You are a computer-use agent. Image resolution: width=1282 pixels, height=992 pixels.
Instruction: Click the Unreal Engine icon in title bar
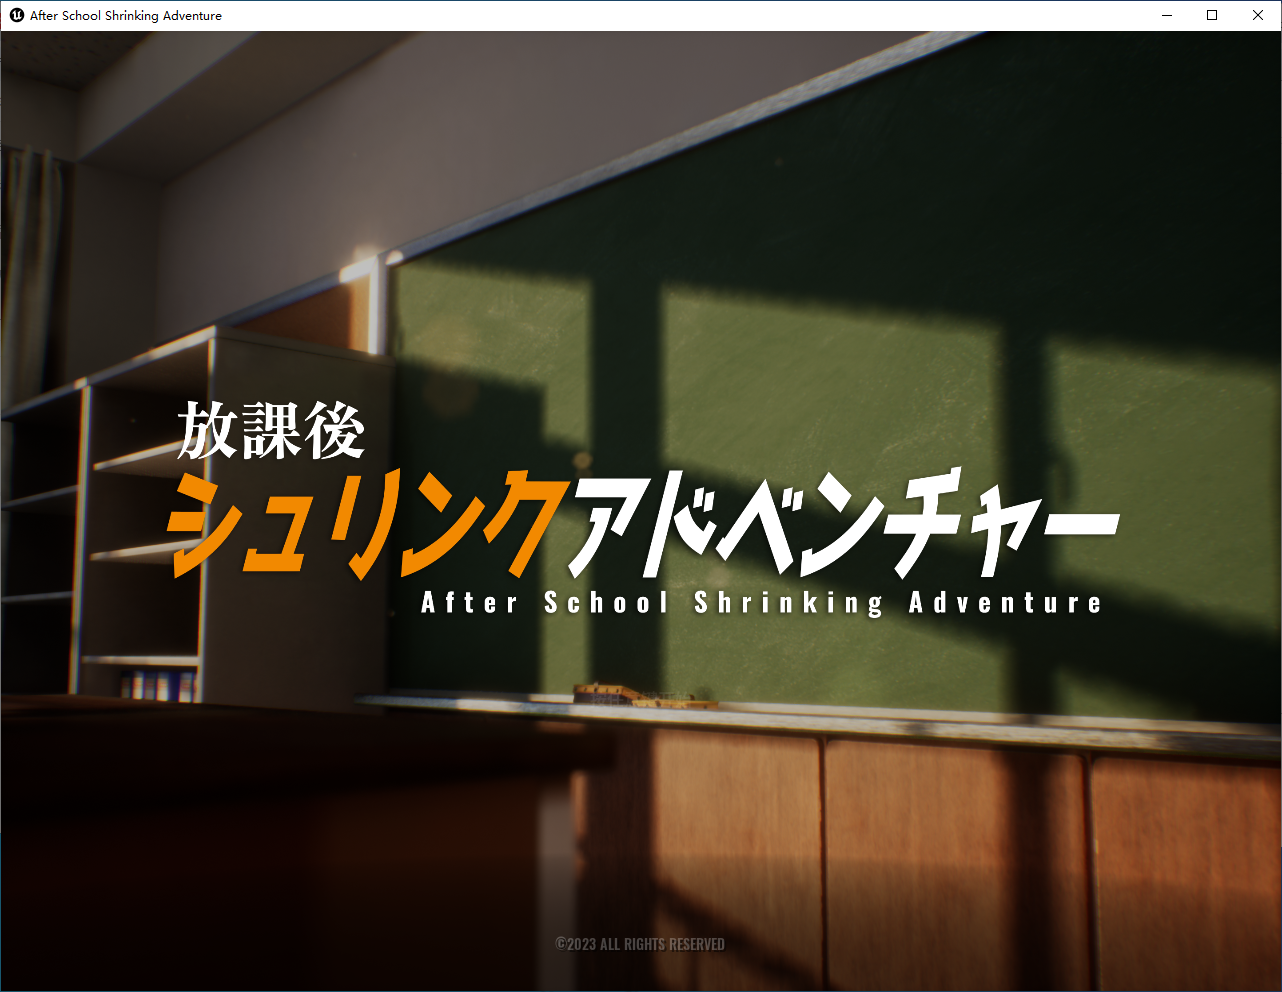[17, 15]
